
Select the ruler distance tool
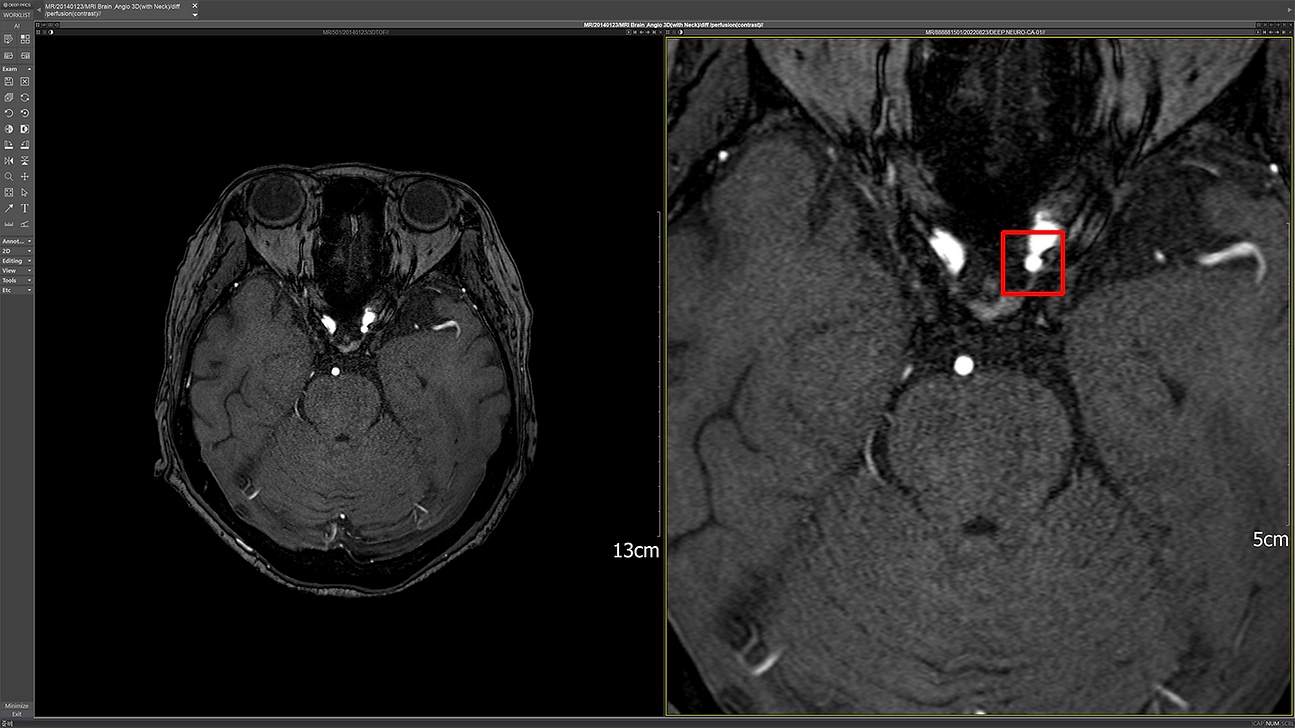click(x=8, y=224)
